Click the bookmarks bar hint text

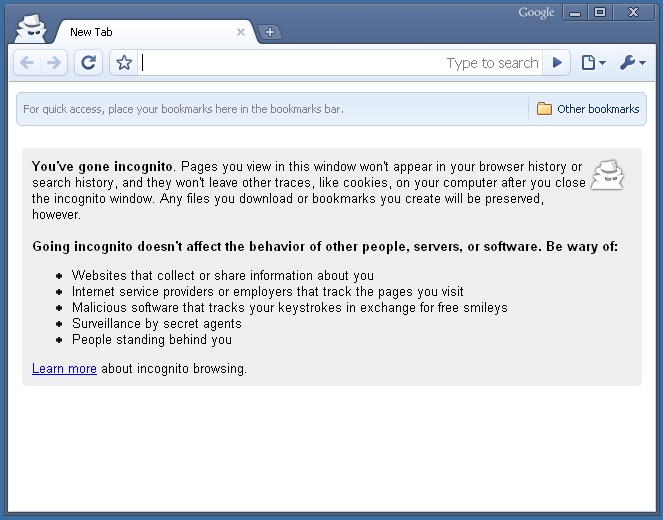tap(184, 109)
